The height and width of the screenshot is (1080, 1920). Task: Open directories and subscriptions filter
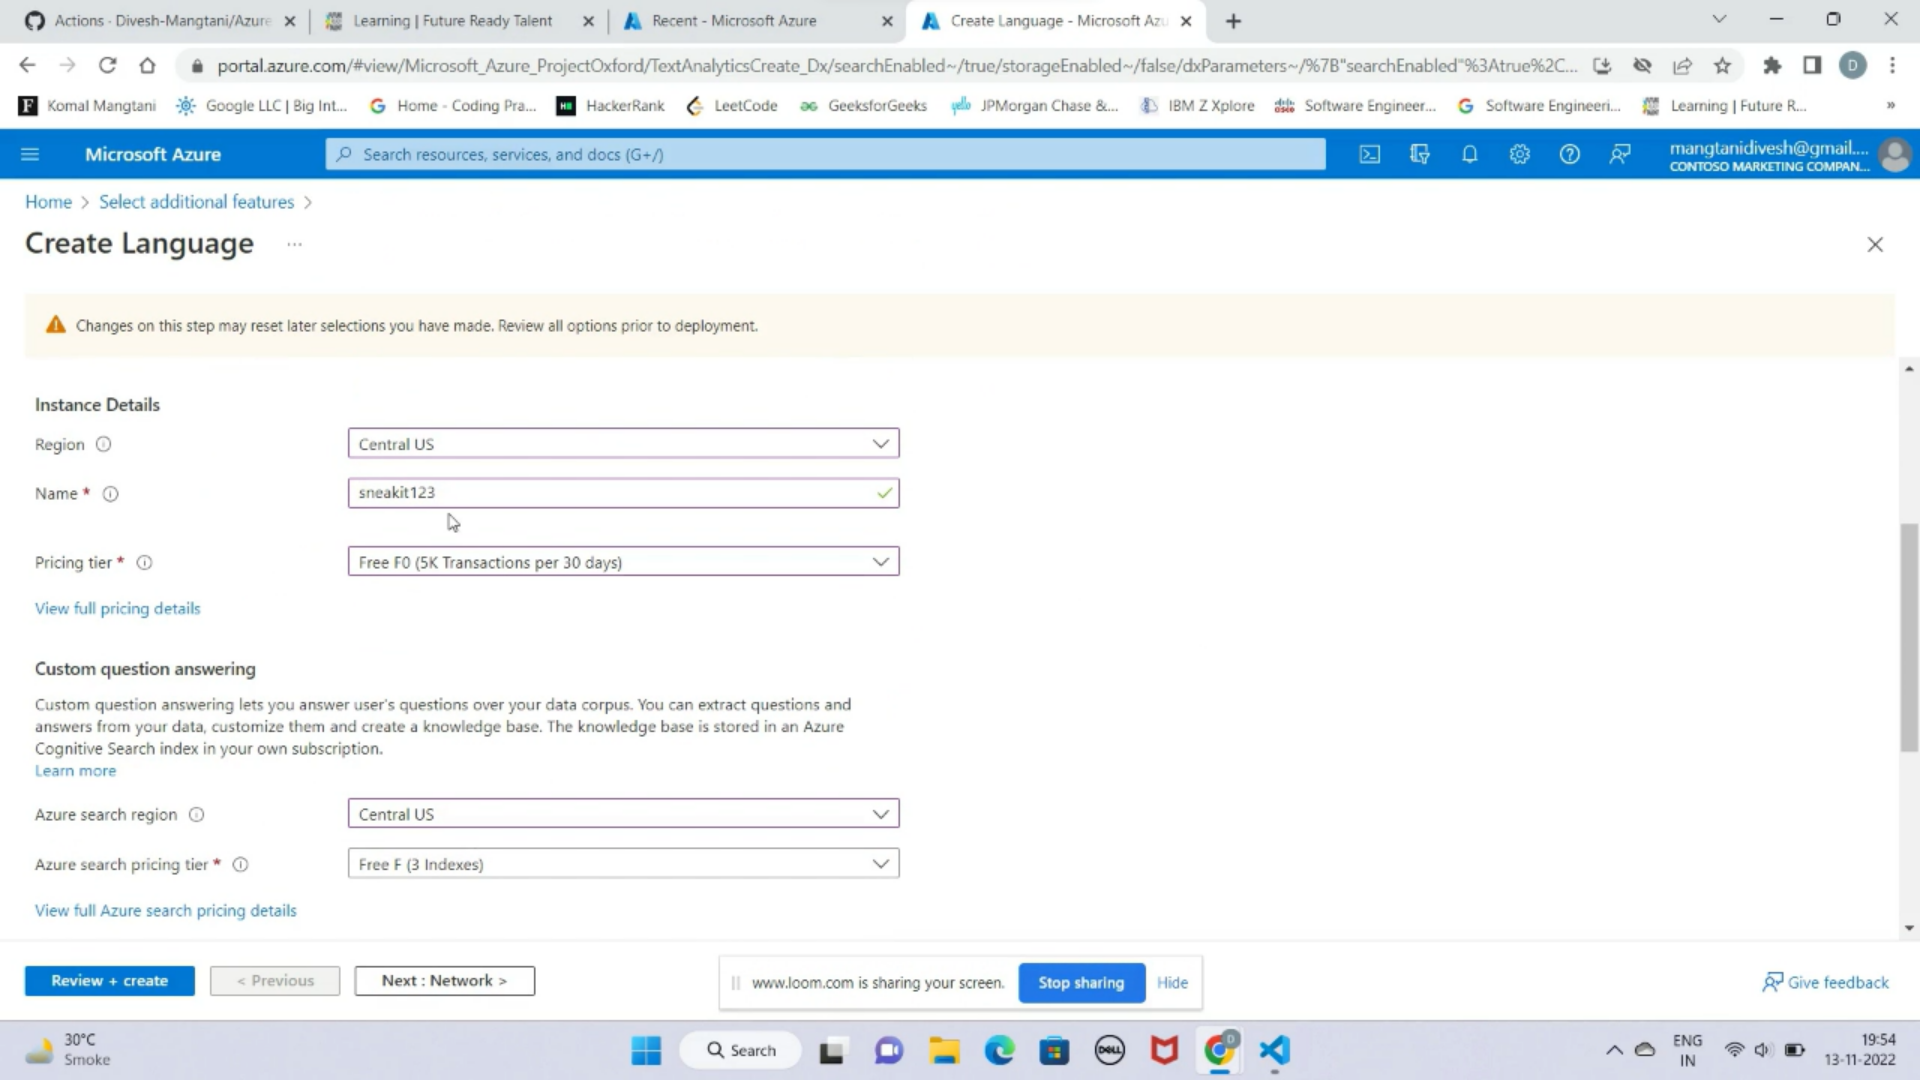[x=1419, y=154]
